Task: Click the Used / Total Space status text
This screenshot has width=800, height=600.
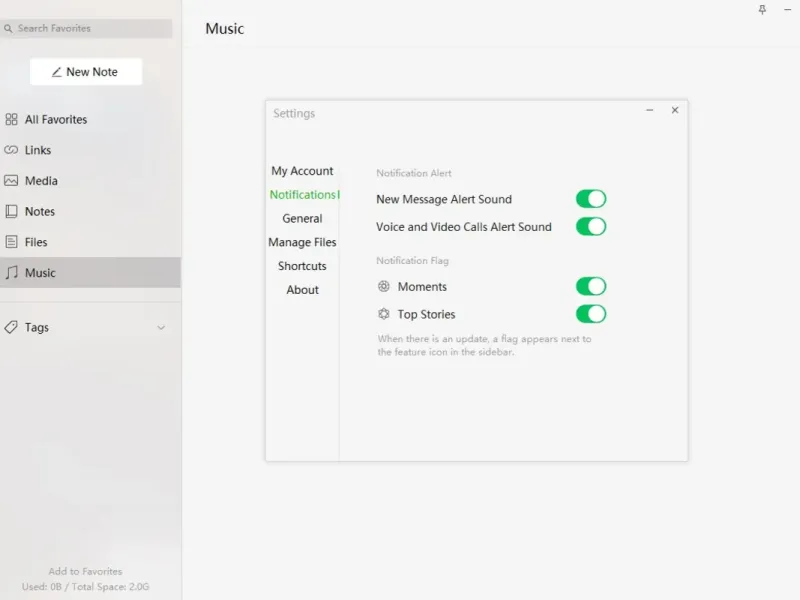Action: click(85, 587)
